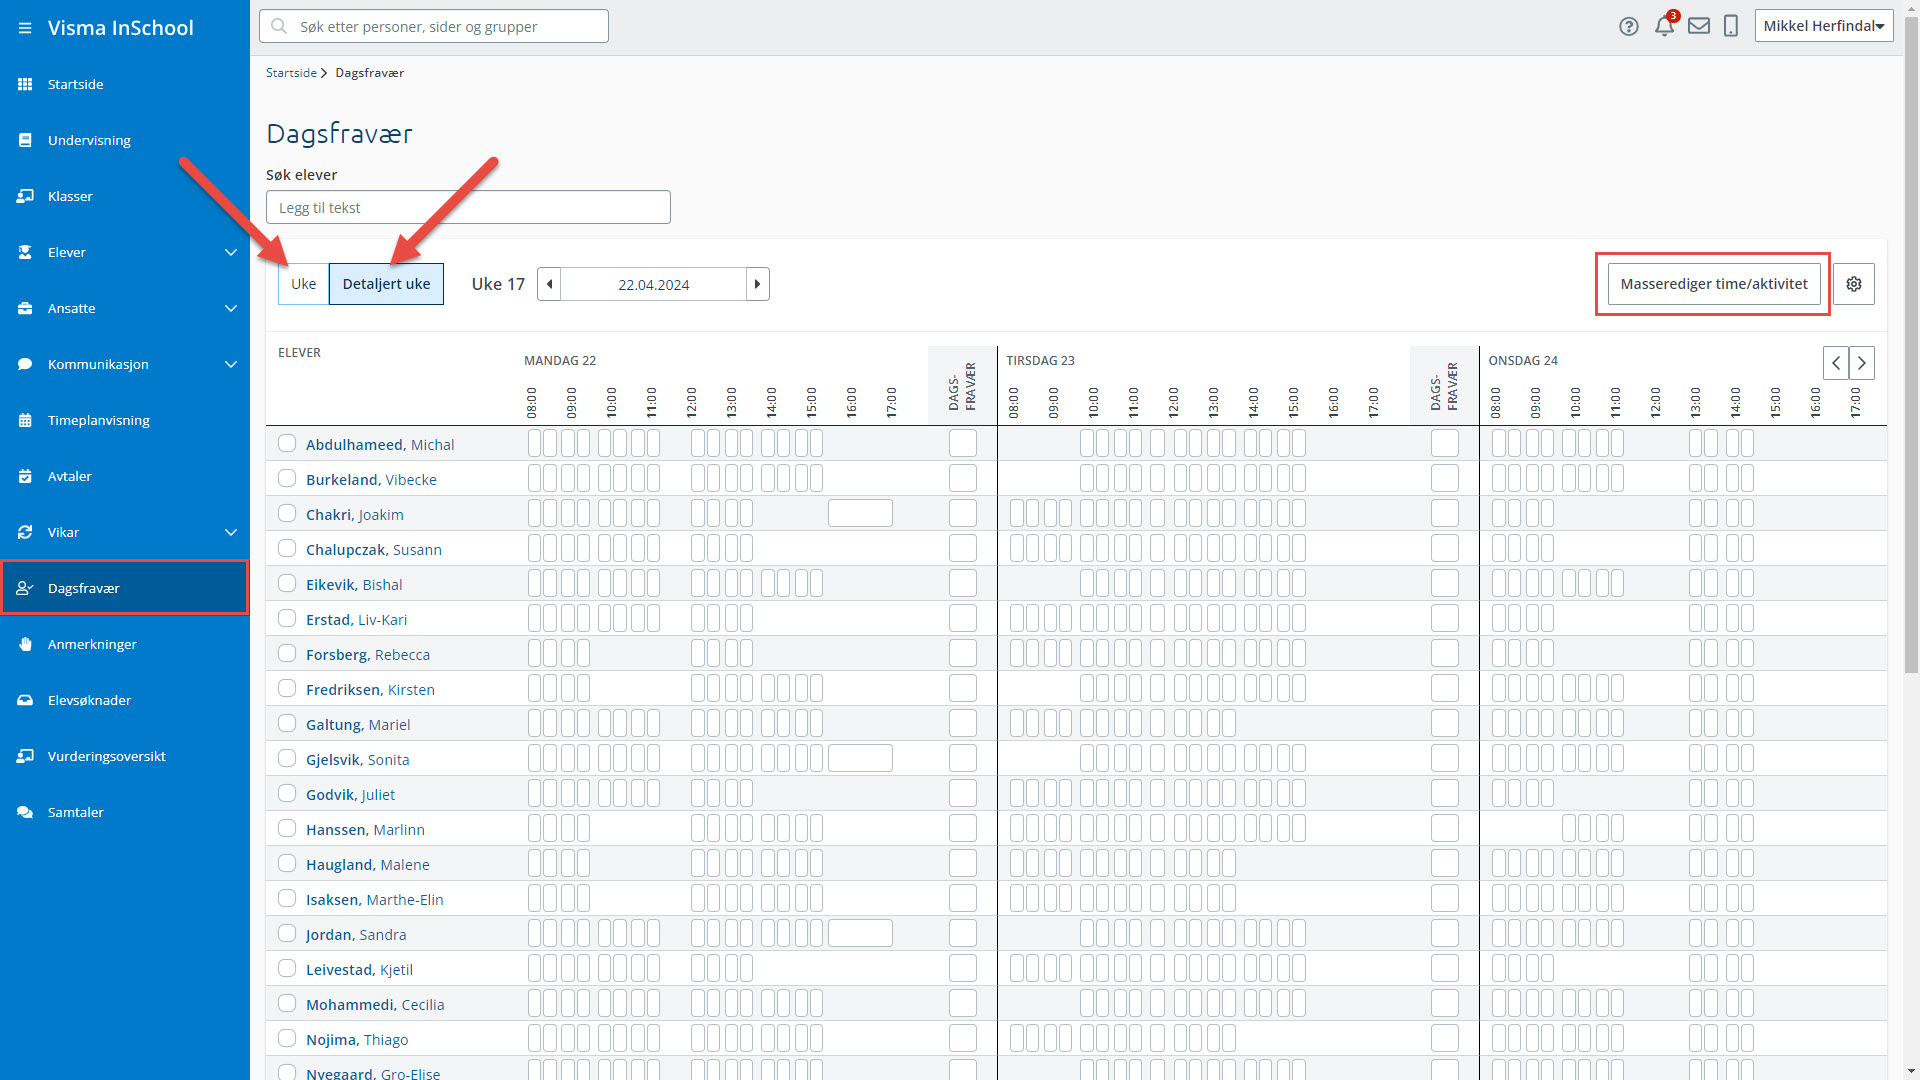This screenshot has width=1920, height=1080.
Task: Open Timeplanvisning in the sidebar
Action: point(124,420)
